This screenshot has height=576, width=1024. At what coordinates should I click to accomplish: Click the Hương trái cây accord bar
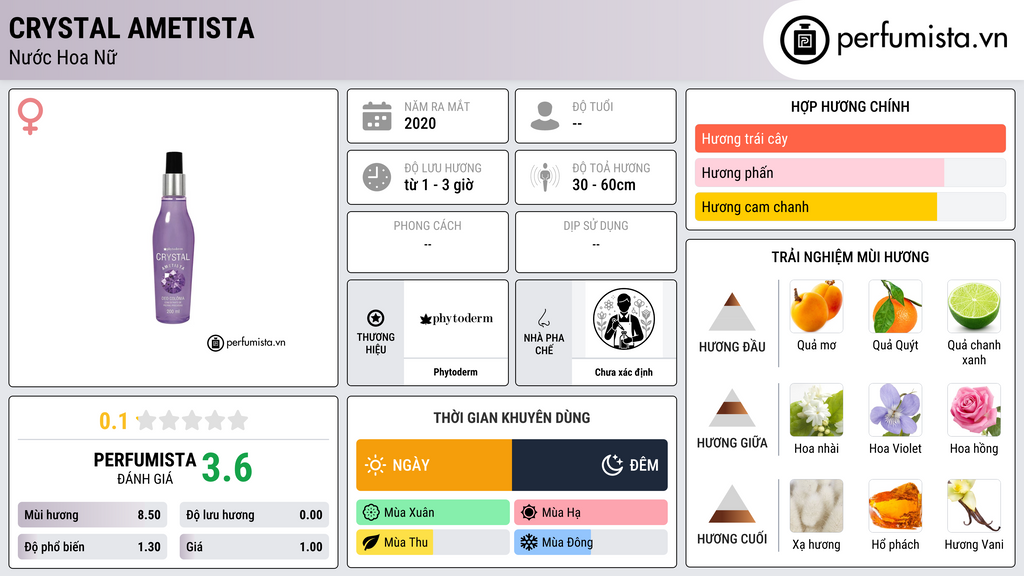pyautogui.click(x=850, y=138)
